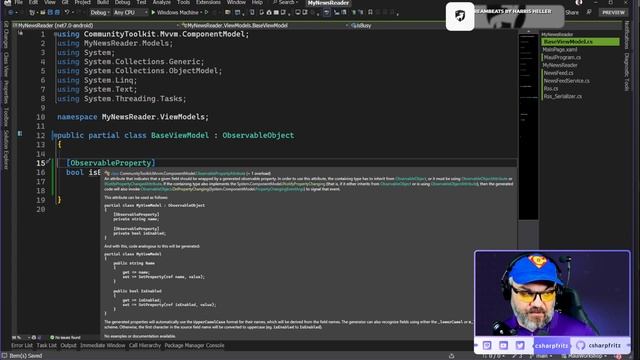
Task: Open the member dropdown isBusy
Action: coord(433,25)
